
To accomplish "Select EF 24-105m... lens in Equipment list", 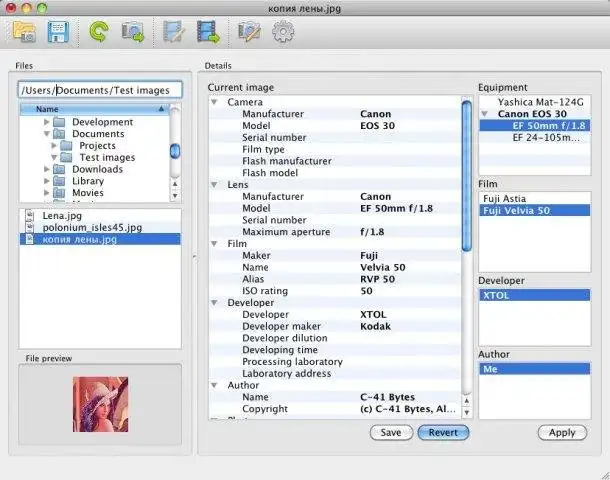I will click(535, 137).
